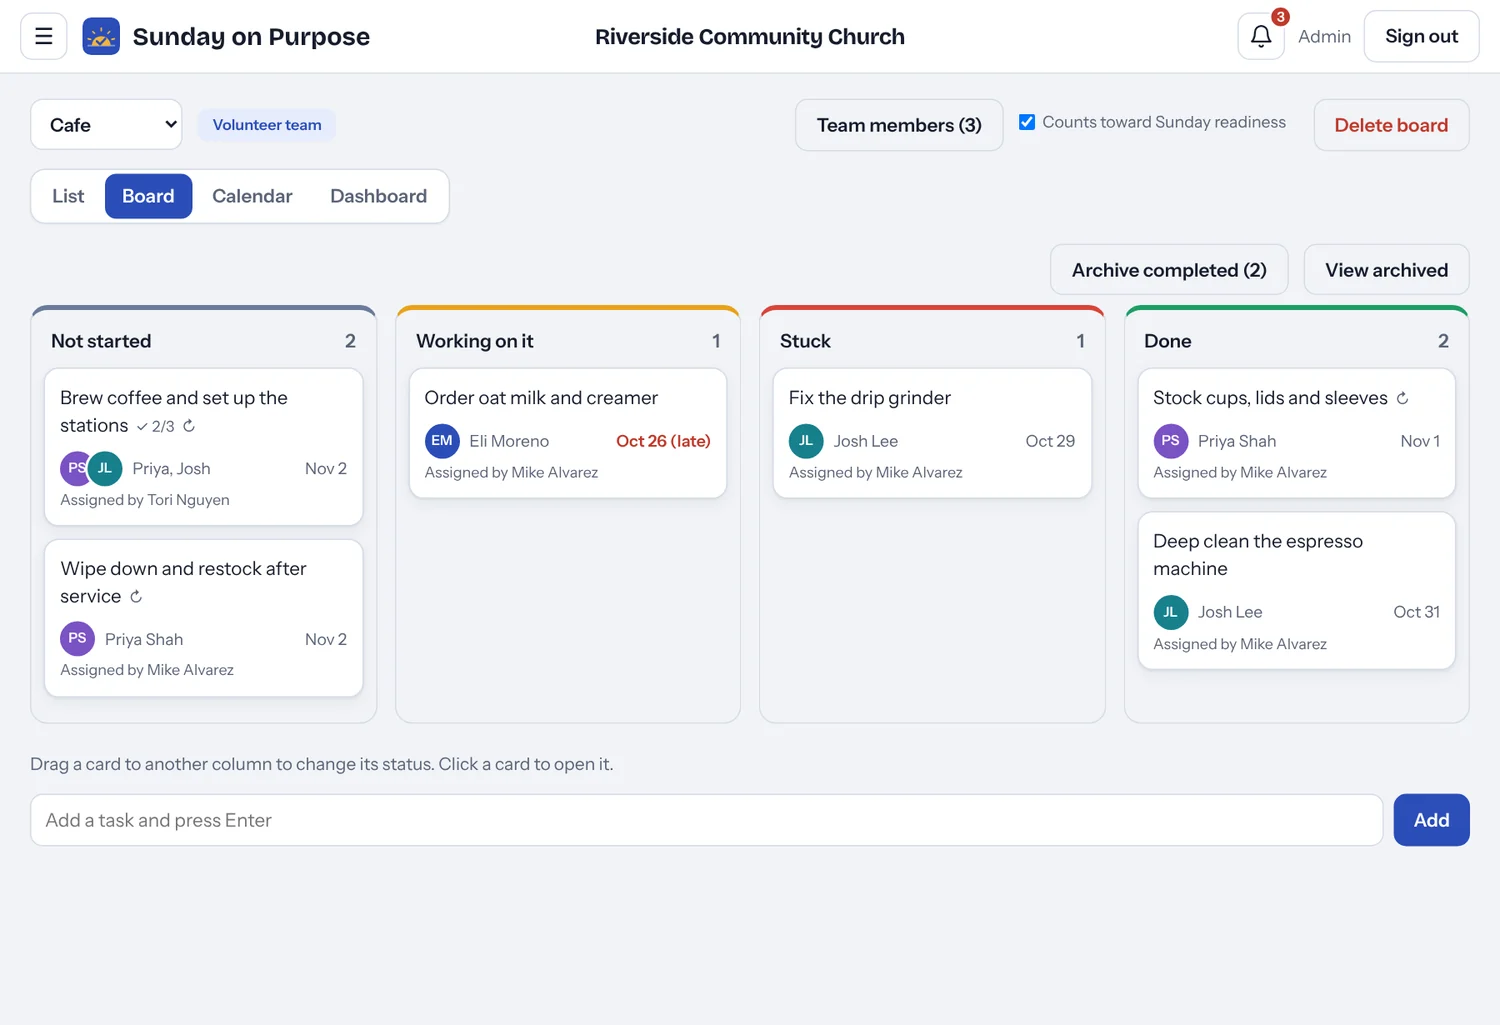Click recurring icon on Brew coffee card
The image size is (1500, 1025).
(189, 426)
